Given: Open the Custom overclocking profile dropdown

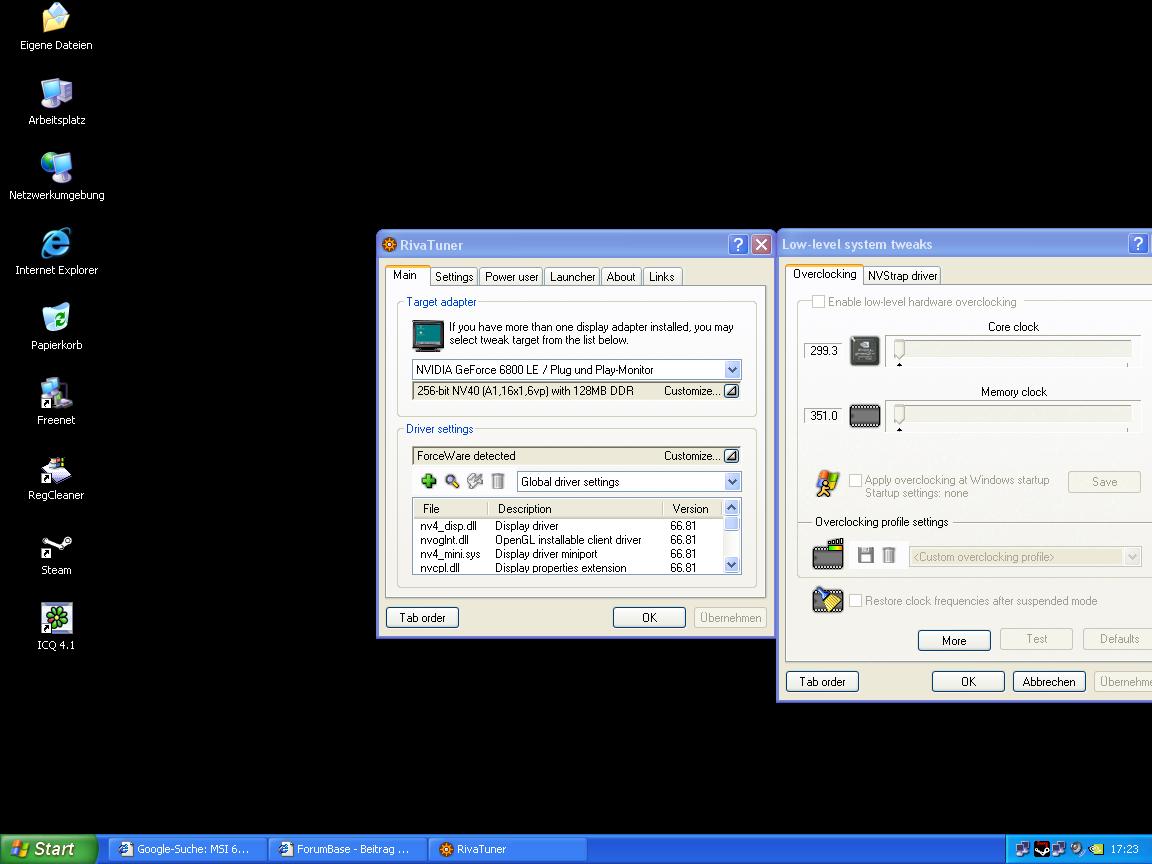Looking at the screenshot, I should (x=1132, y=556).
